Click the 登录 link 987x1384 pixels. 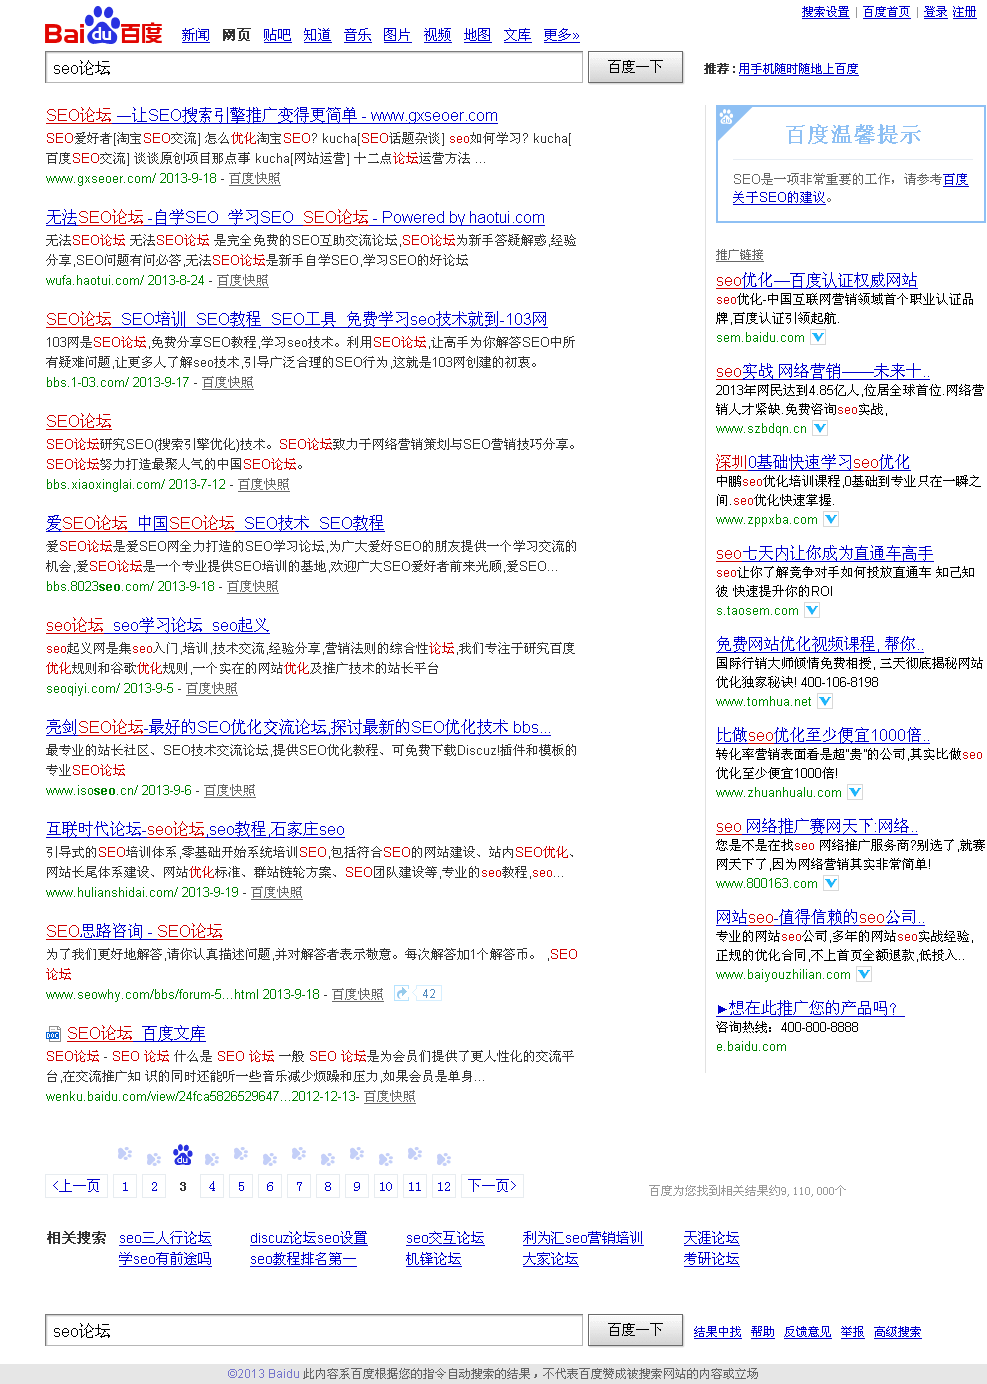(x=935, y=12)
